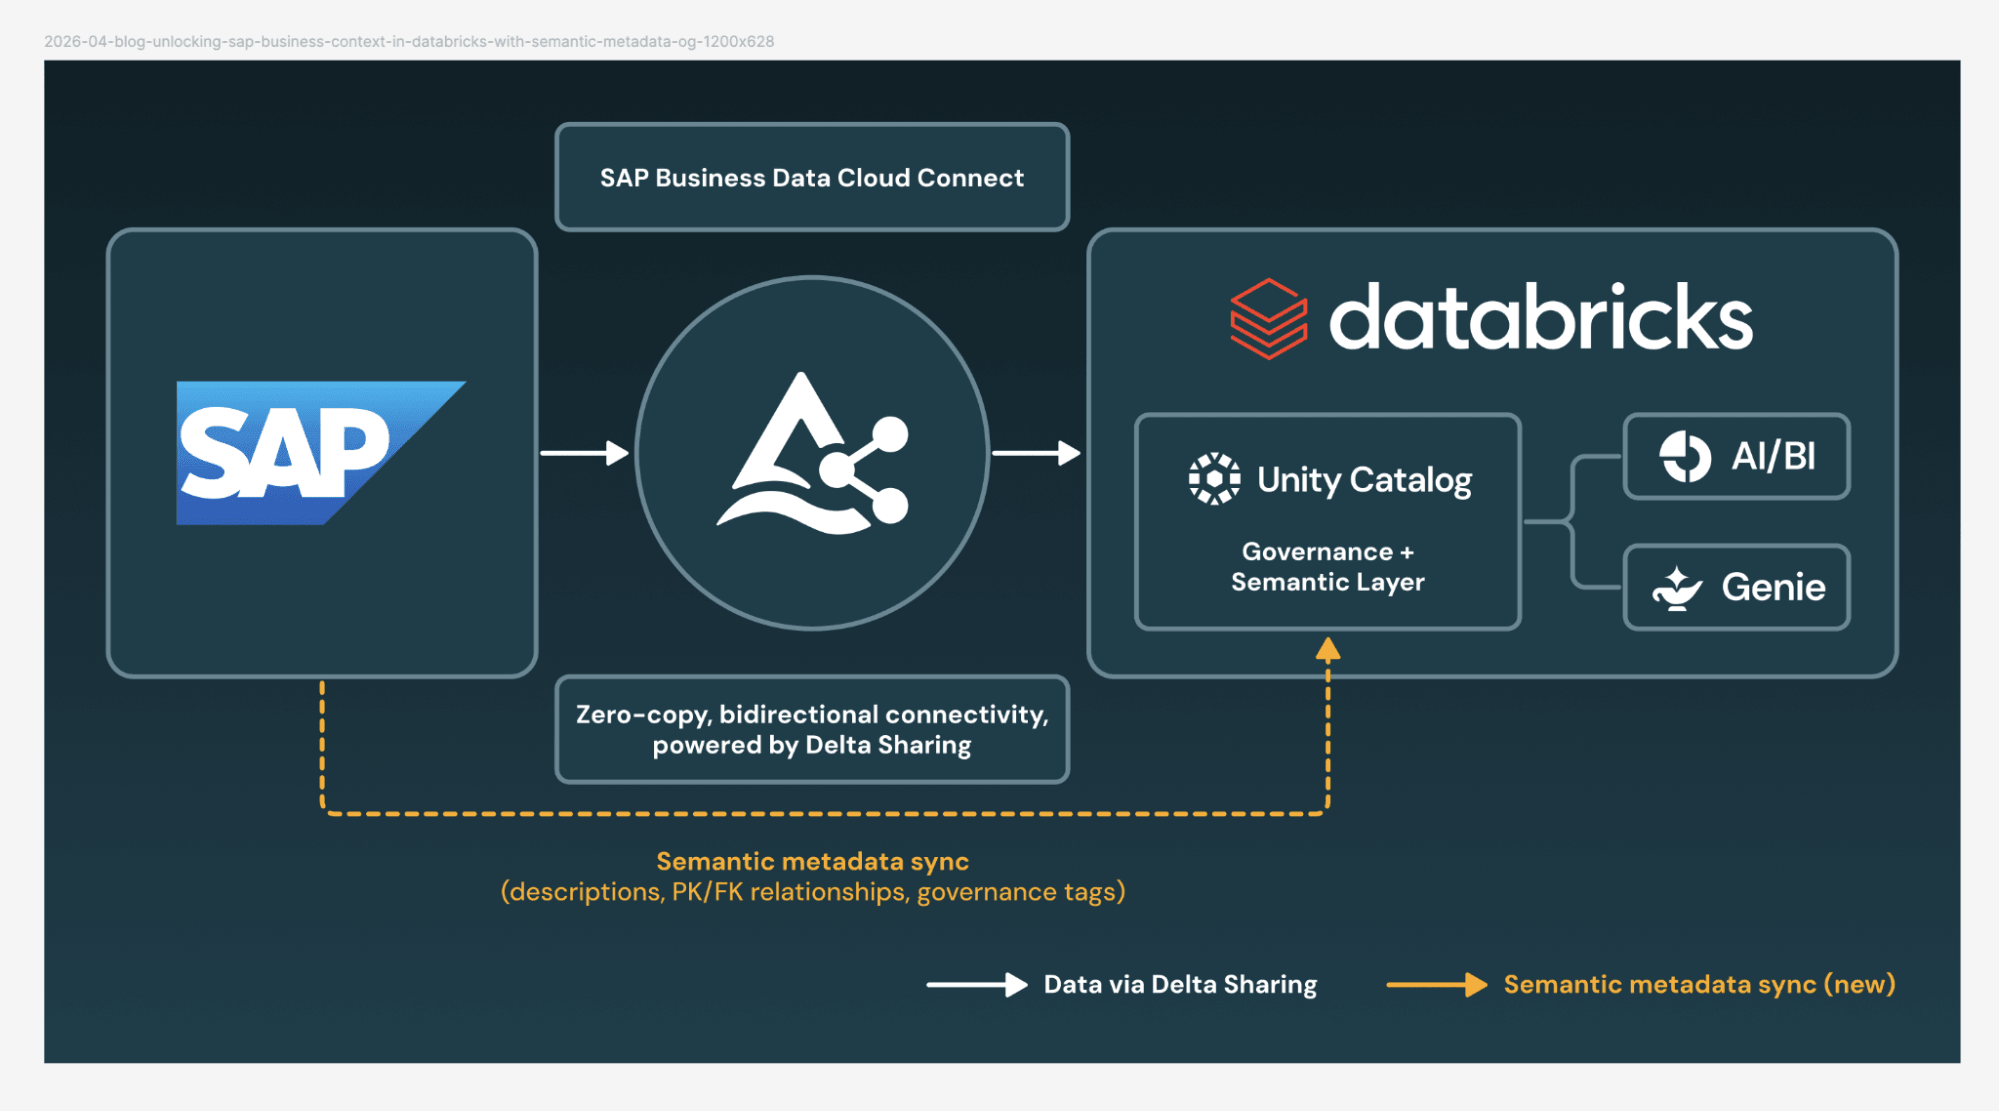Image resolution: width=1999 pixels, height=1111 pixels.
Task: Click the orange arrowhead below Unity Catalog
Action: (1328, 651)
